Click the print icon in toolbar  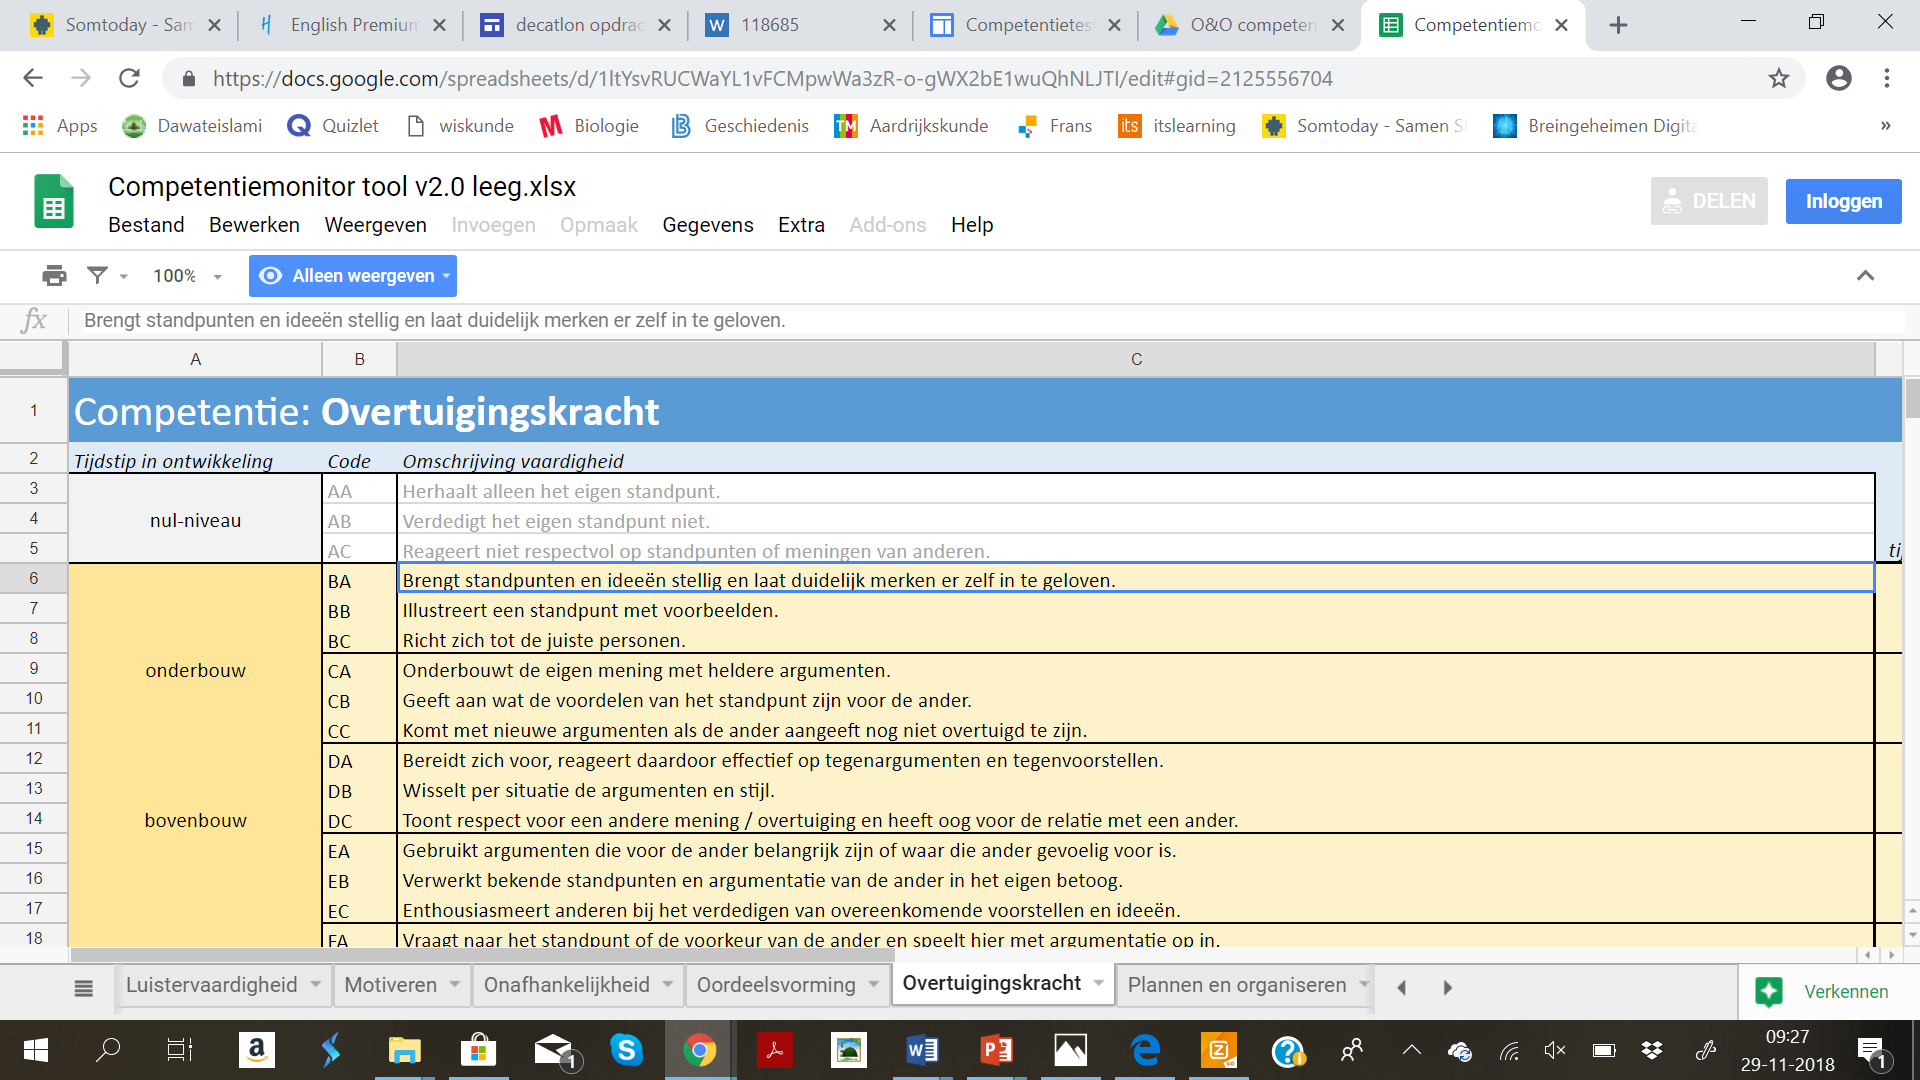point(54,276)
